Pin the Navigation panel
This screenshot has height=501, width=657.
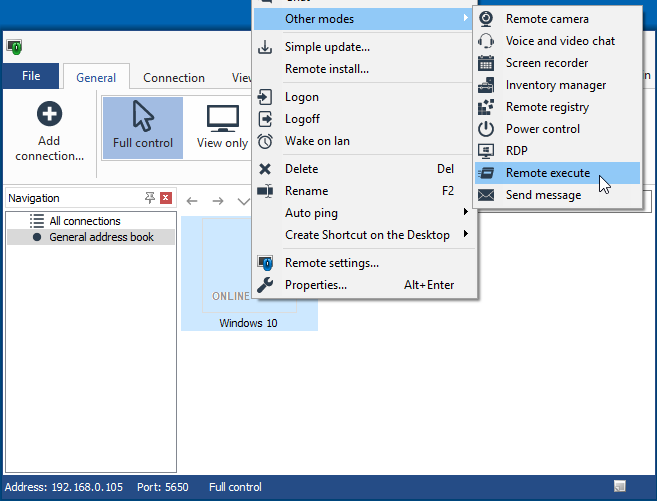point(150,198)
